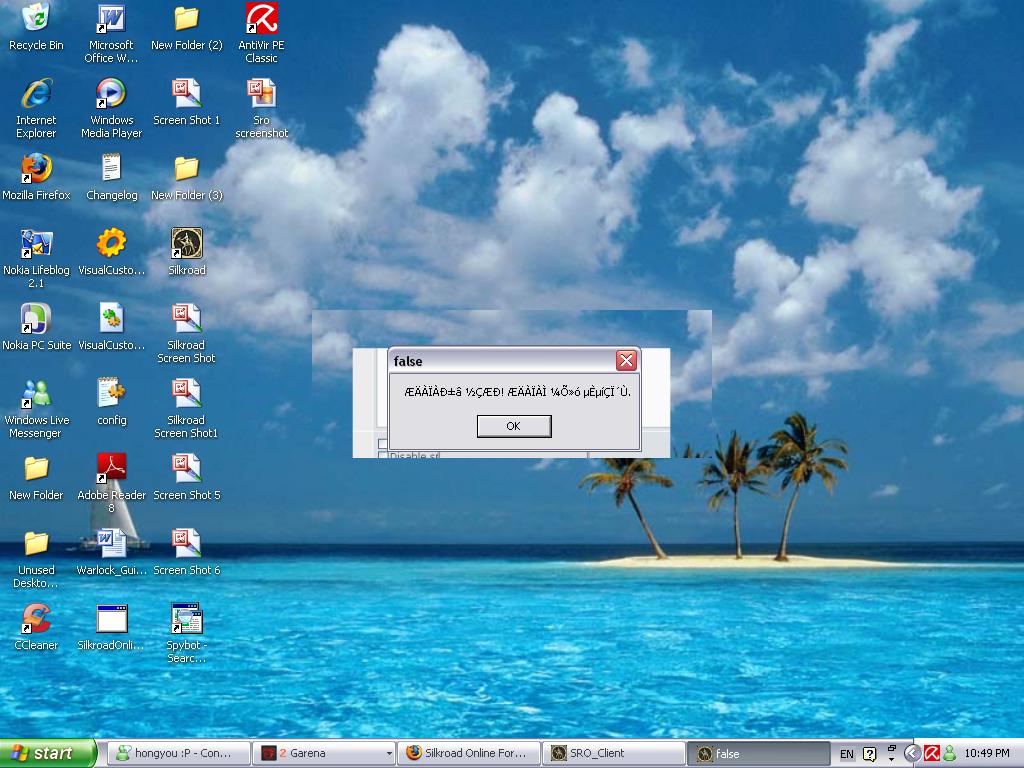Switch to SRO_Client taskbar item
Viewport: 1024px width, 768px height.
612,753
